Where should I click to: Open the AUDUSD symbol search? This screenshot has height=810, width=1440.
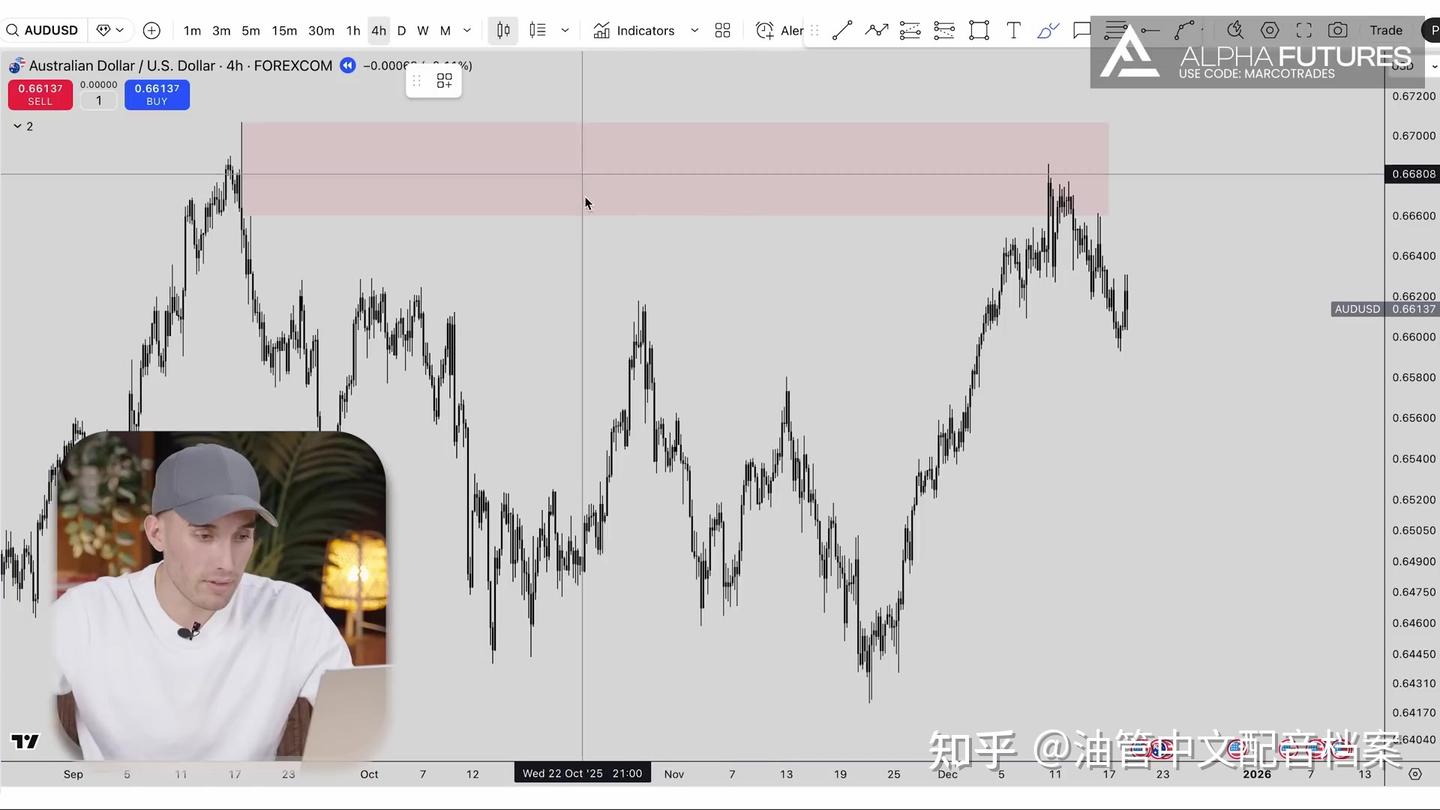(42, 30)
